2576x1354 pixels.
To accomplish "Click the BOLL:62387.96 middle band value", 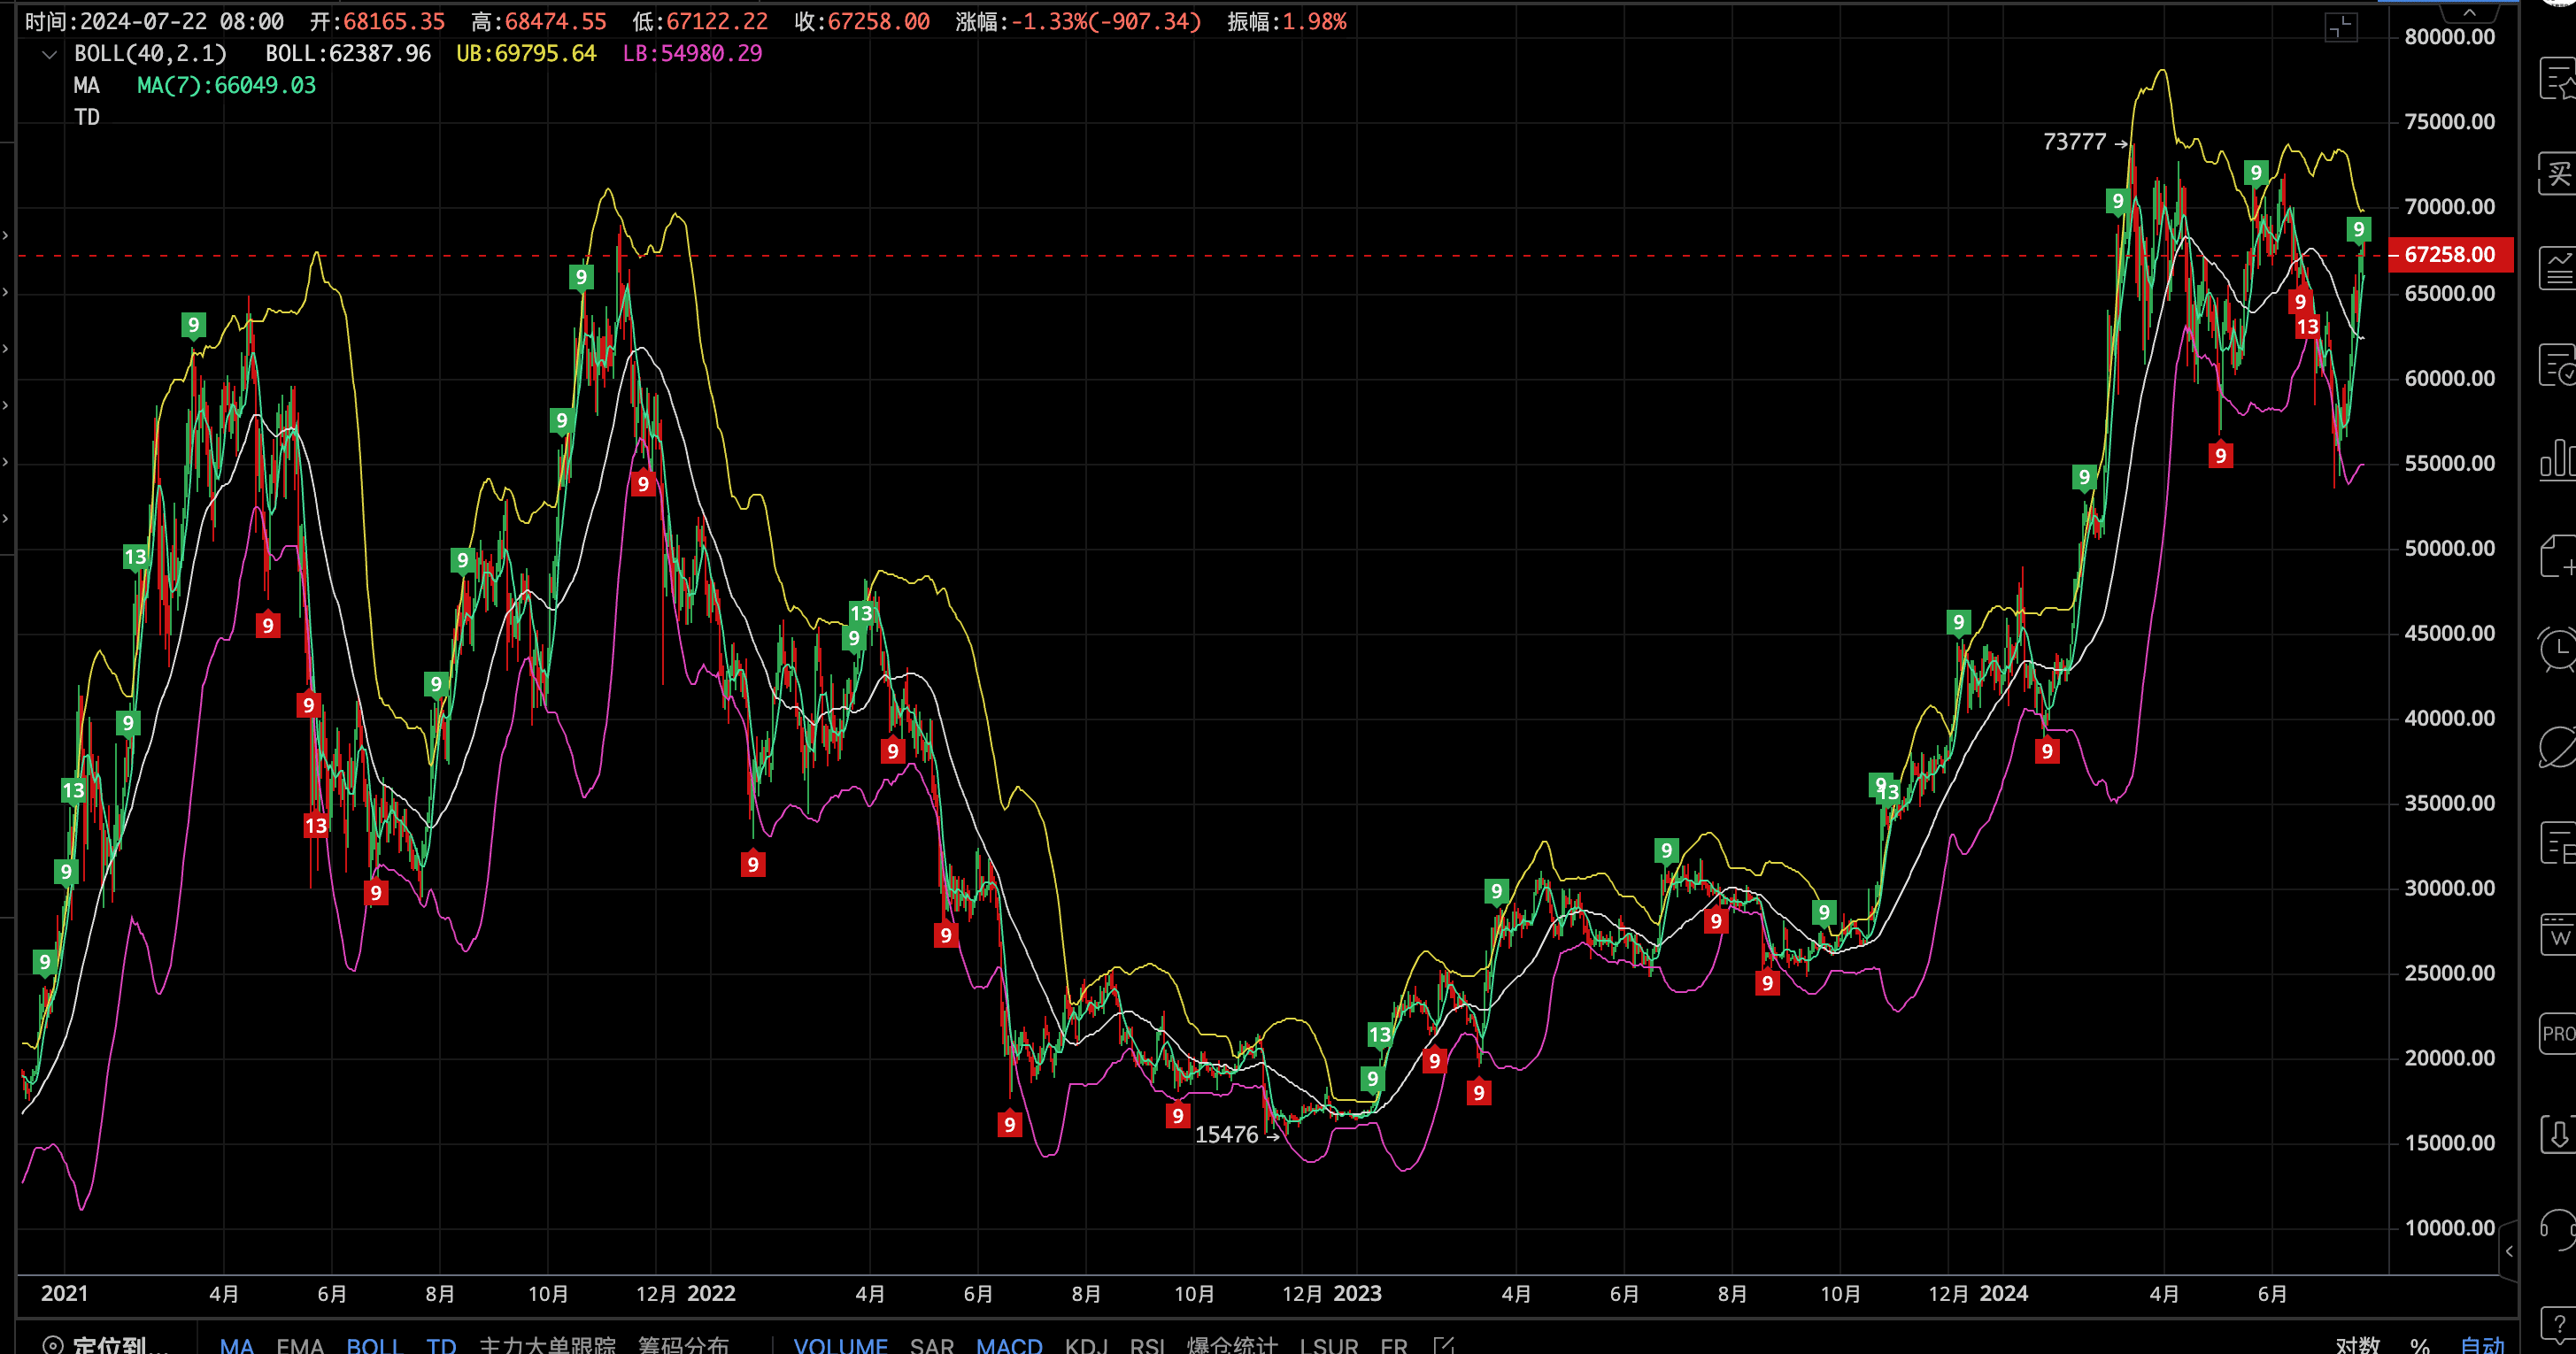I will [348, 54].
